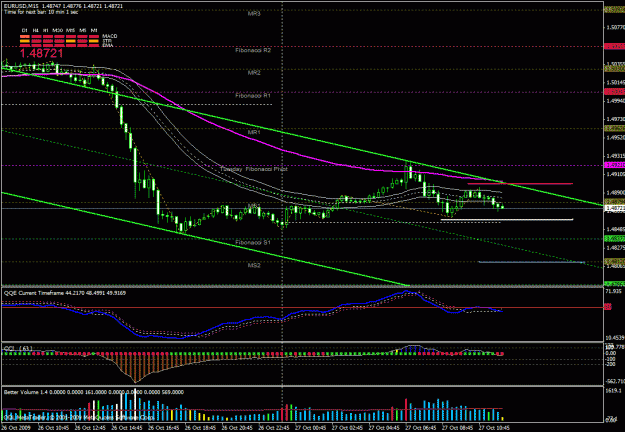Click the MACD signal bar under D1
The height and width of the screenshot is (432, 625).
coord(25,37)
